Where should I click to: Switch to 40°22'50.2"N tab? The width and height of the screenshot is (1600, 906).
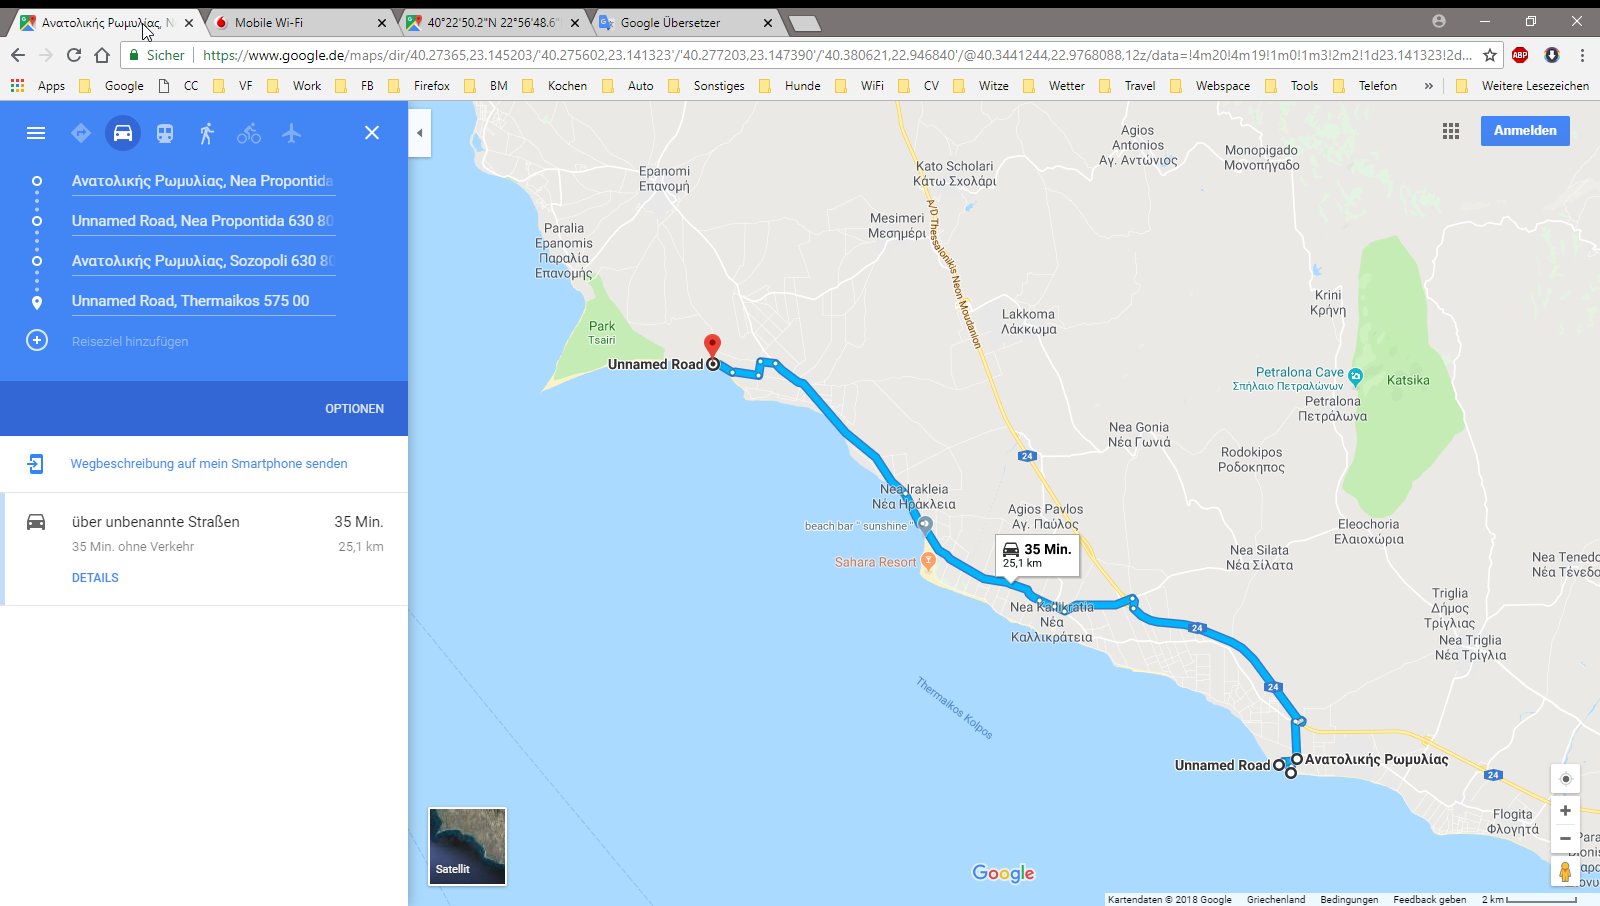(492, 22)
